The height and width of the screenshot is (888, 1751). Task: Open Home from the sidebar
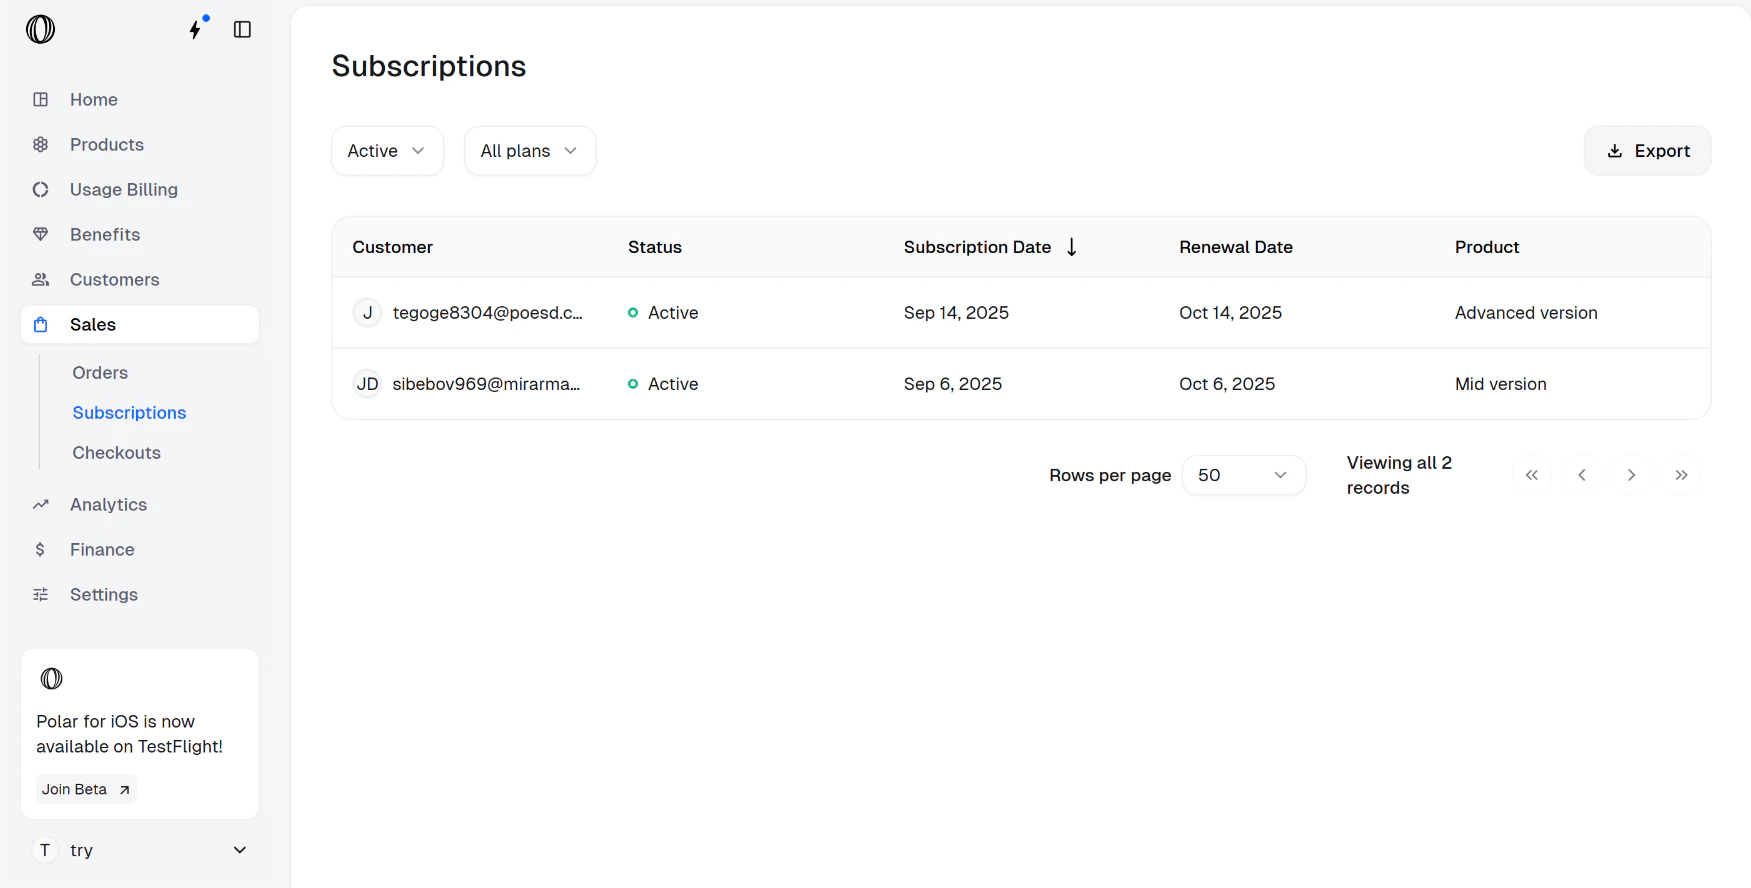click(x=139, y=99)
